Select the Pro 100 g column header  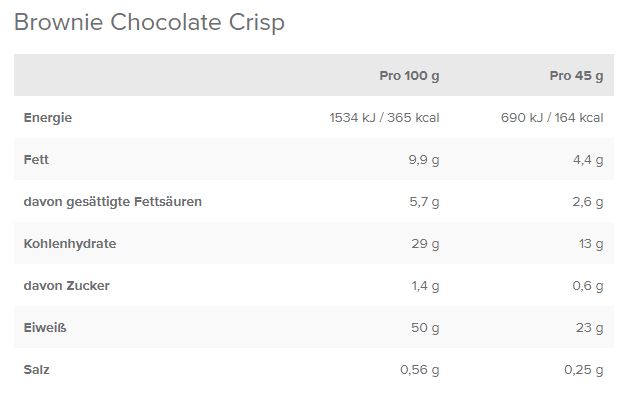pyautogui.click(x=409, y=75)
